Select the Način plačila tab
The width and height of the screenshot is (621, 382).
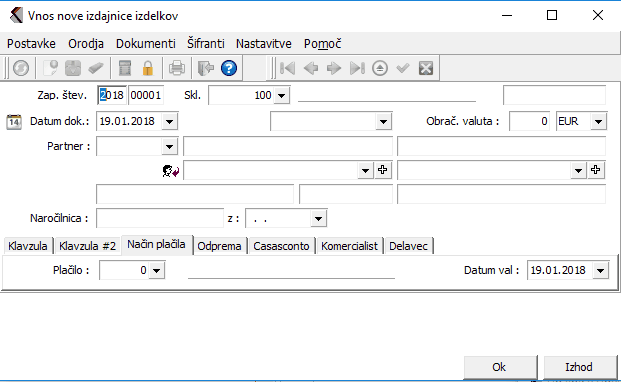point(156,244)
